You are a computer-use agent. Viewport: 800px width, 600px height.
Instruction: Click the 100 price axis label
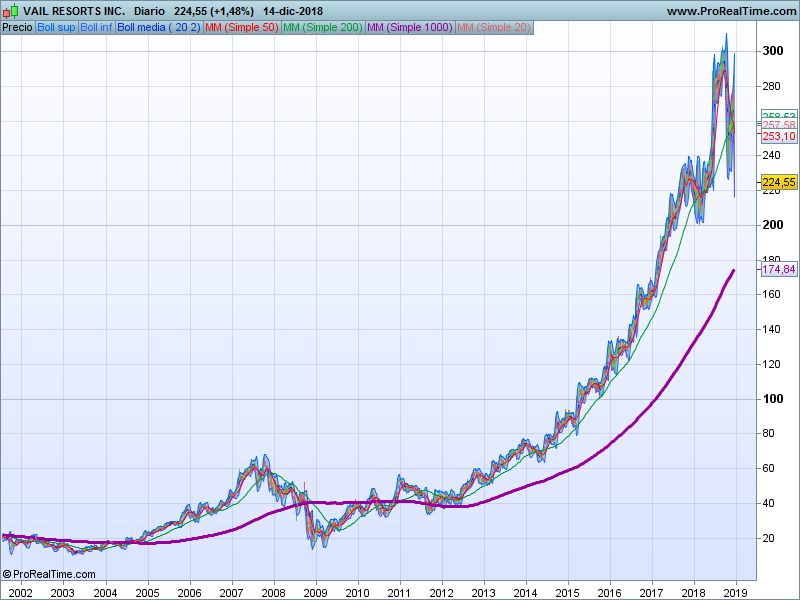(773, 399)
